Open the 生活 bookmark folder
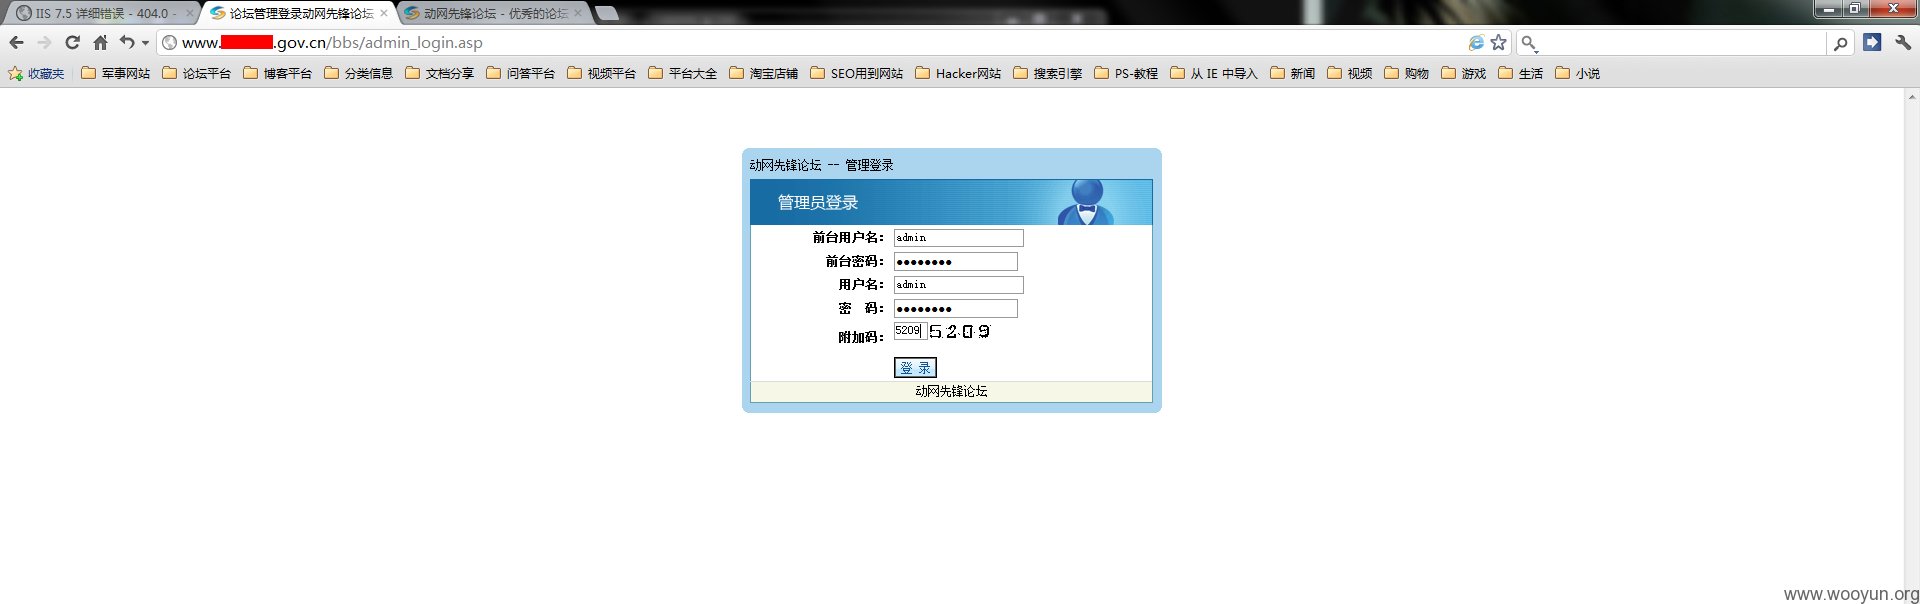1920x604 pixels. pyautogui.click(x=1520, y=74)
